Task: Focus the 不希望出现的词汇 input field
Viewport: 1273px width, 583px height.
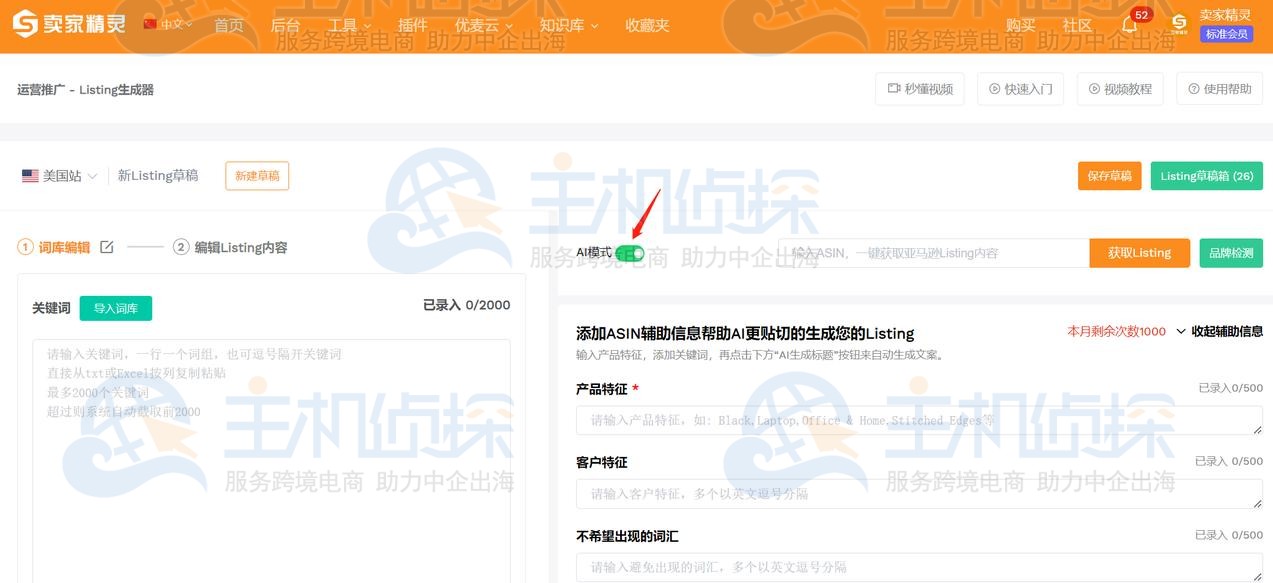Action: click(x=919, y=567)
